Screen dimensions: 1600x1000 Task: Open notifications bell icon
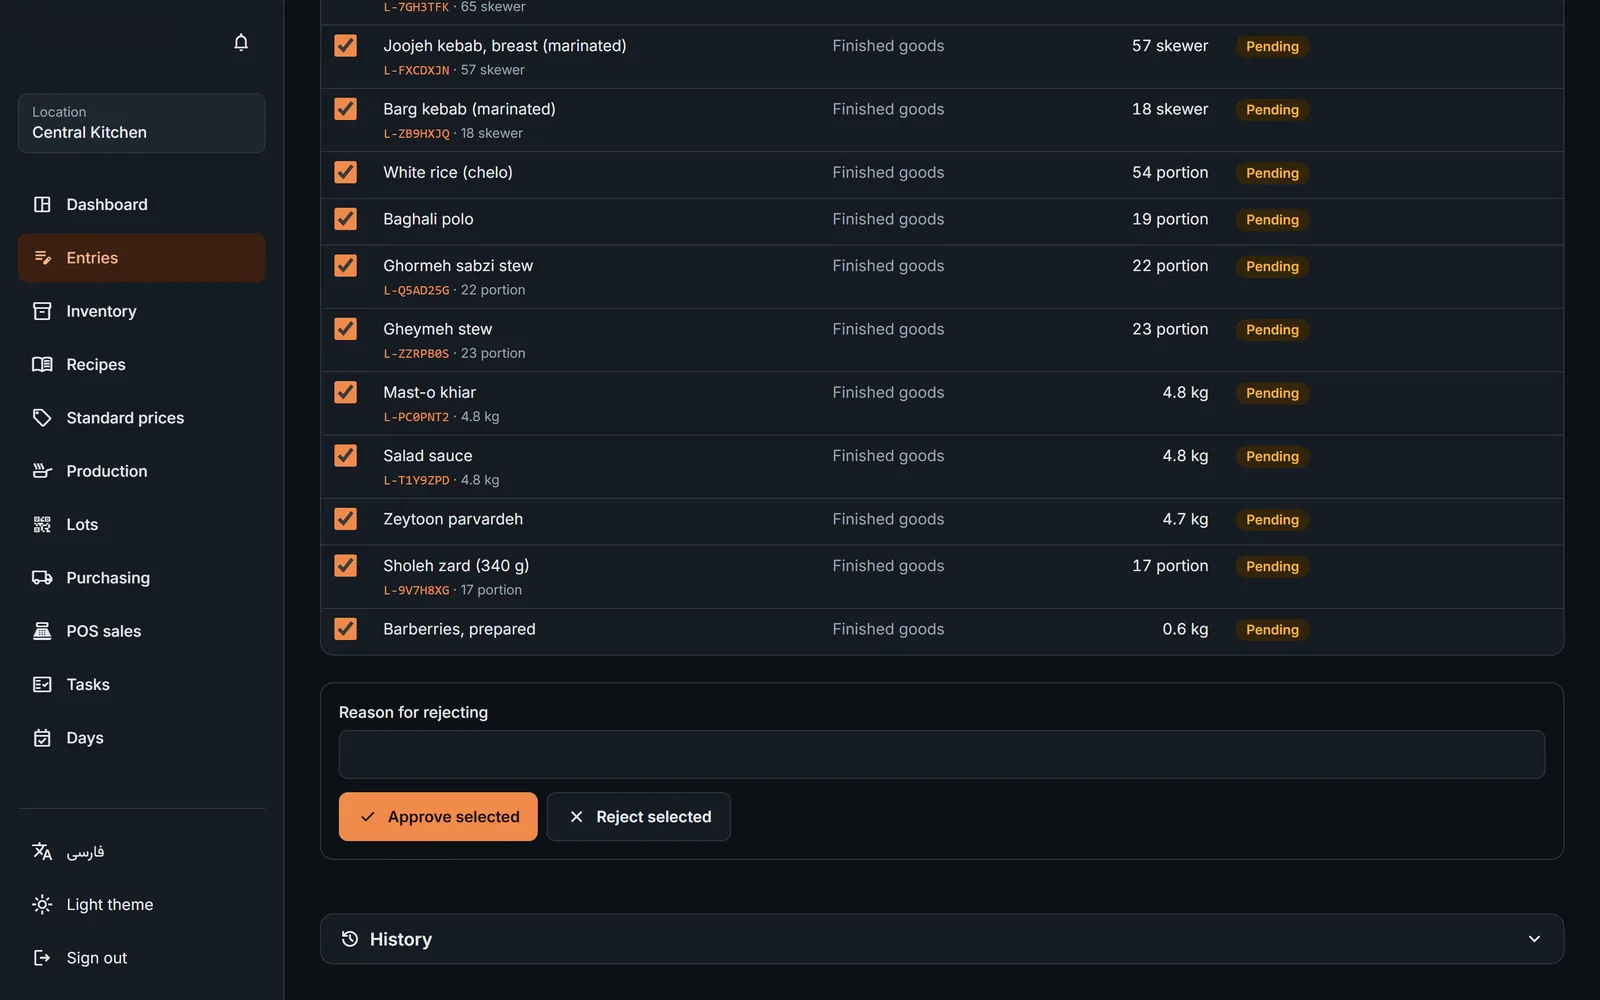click(x=241, y=42)
